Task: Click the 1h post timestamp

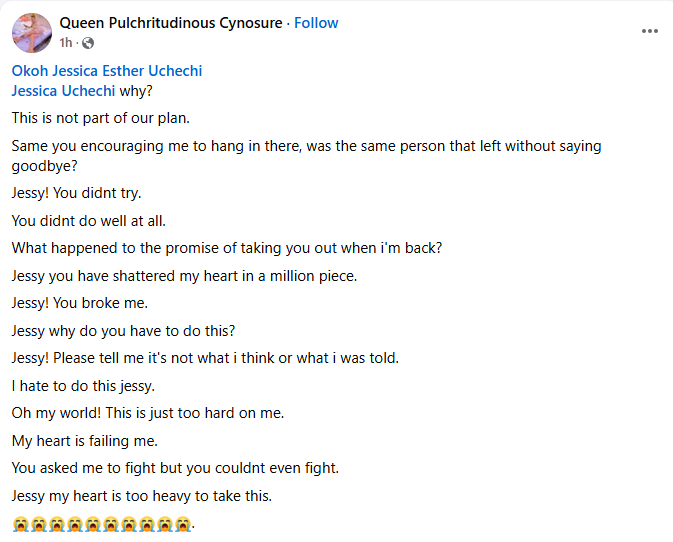Action: coord(66,43)
